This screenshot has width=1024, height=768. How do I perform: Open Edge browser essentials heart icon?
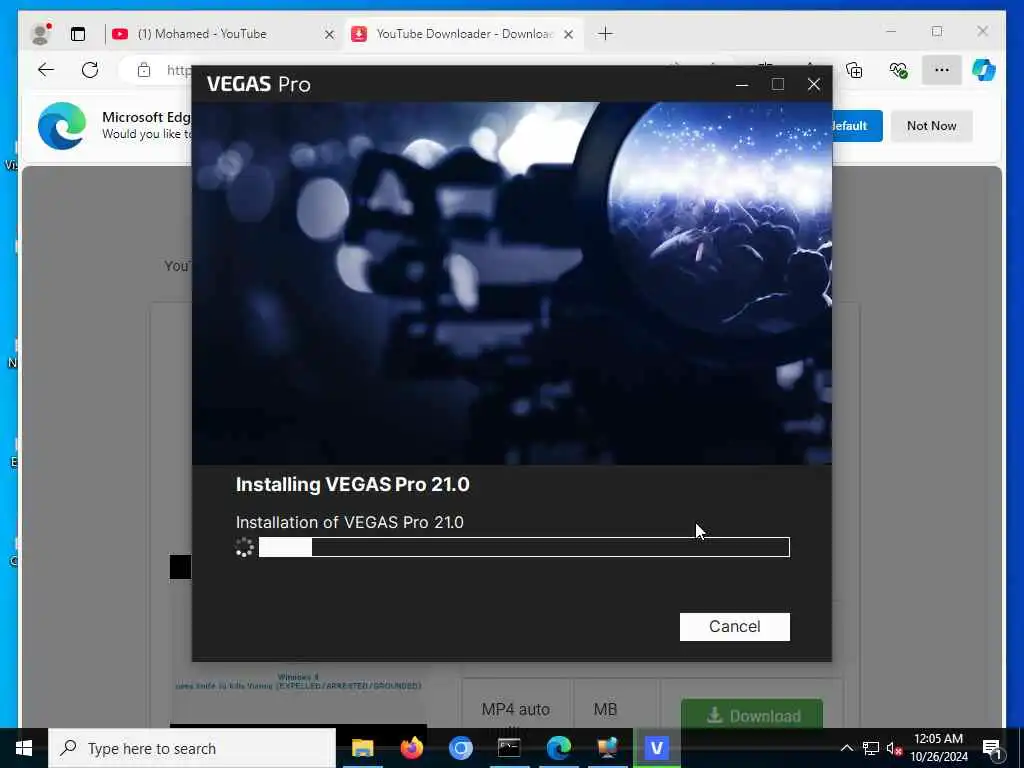coord(899,70)
